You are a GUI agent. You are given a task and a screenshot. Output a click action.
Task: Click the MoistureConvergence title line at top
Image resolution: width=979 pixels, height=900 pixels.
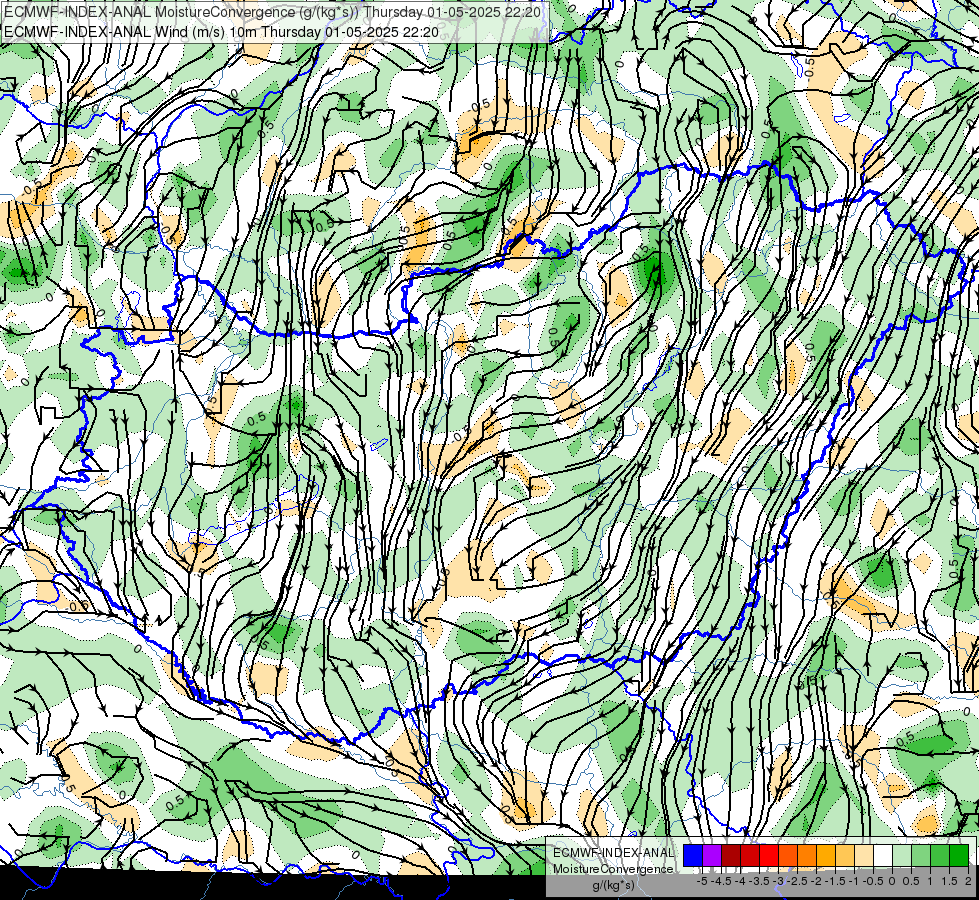(x=273, y=12)
